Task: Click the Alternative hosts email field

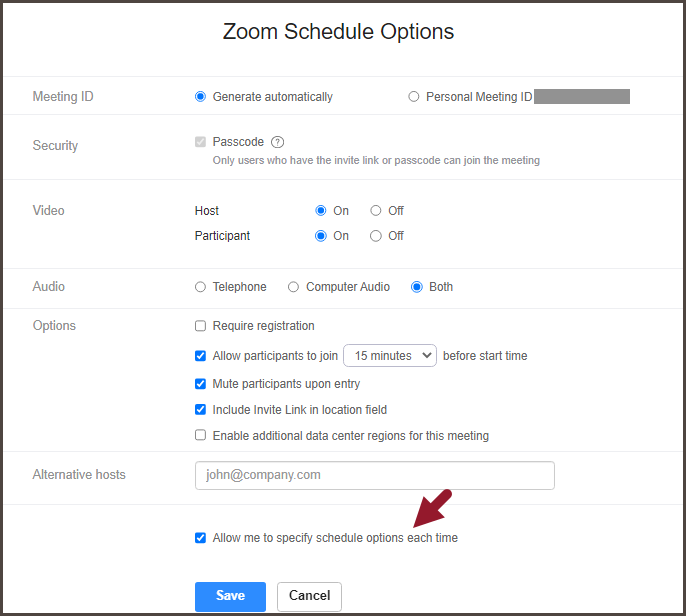Action: click(374, 475)
